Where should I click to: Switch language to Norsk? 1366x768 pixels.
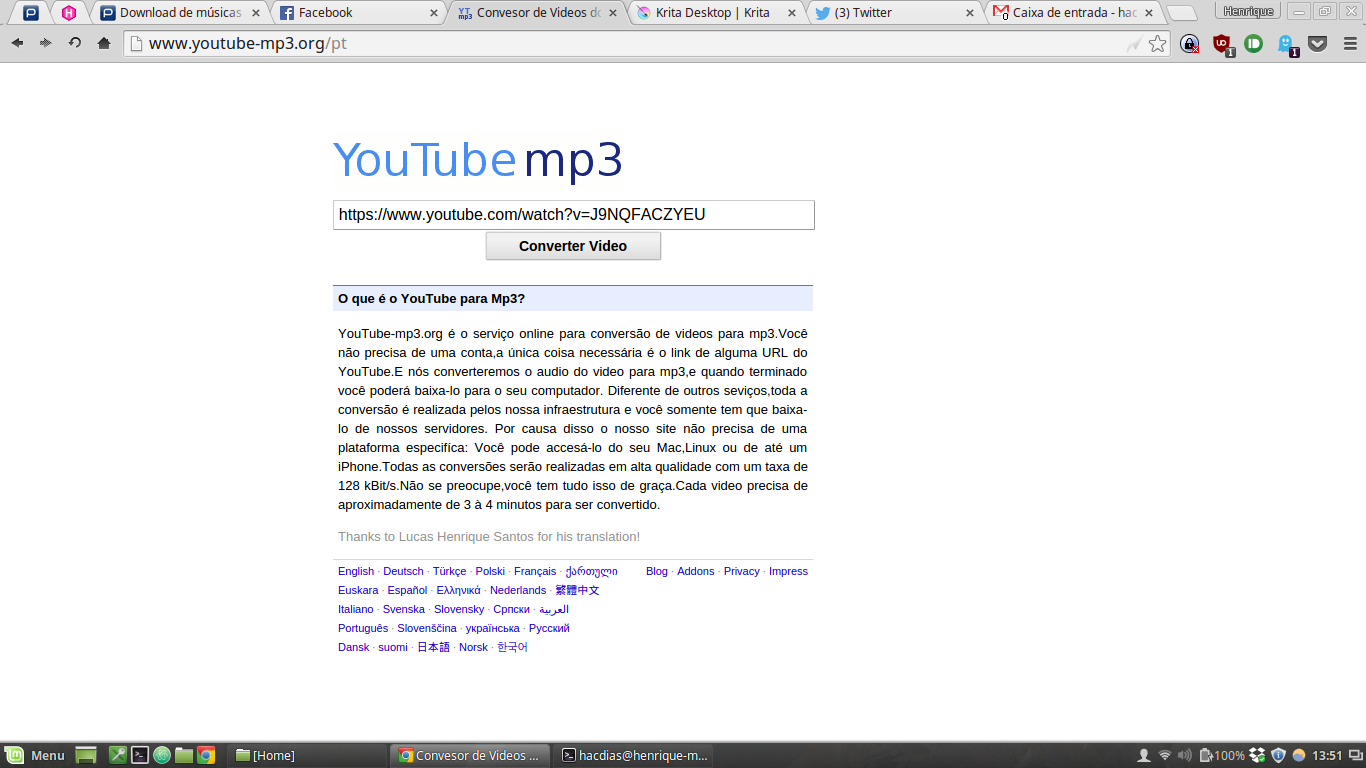473,647
